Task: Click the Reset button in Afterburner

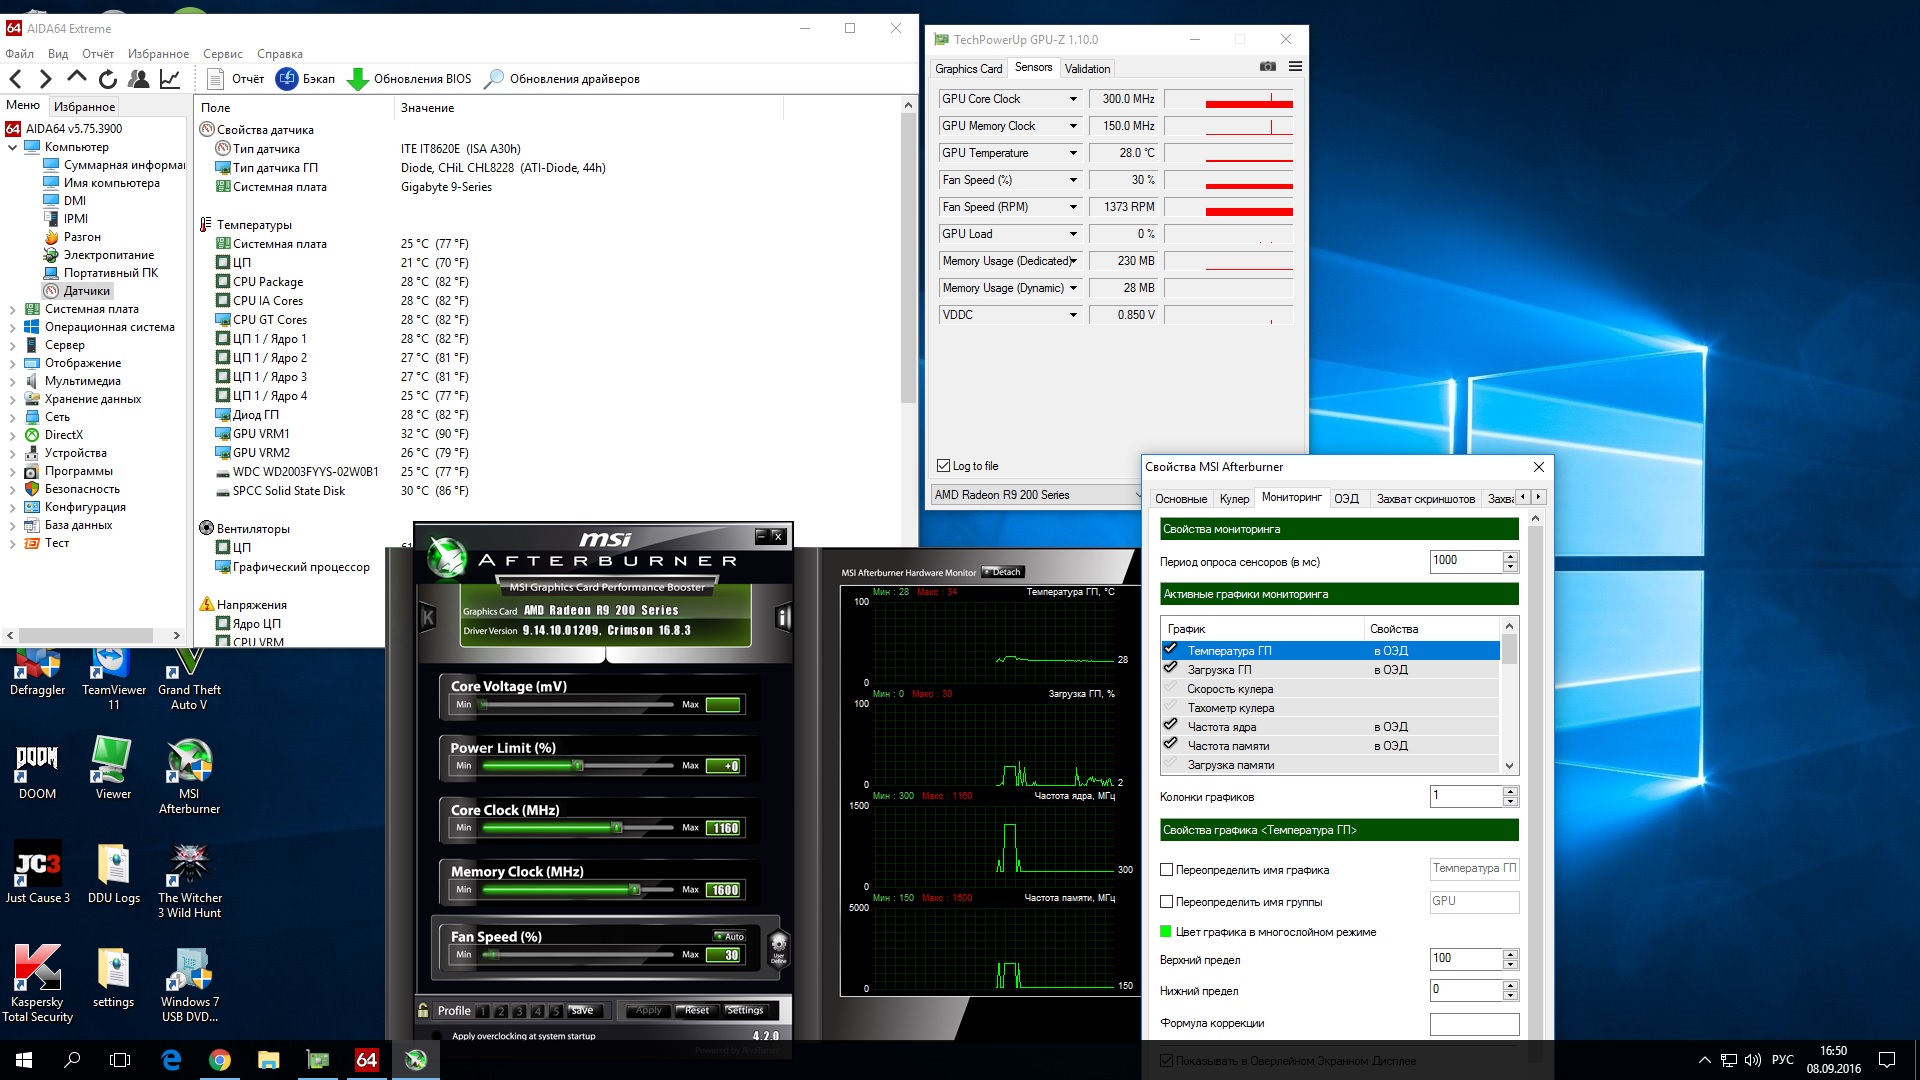Action: pyautogui.click(x=696, y=1010)
